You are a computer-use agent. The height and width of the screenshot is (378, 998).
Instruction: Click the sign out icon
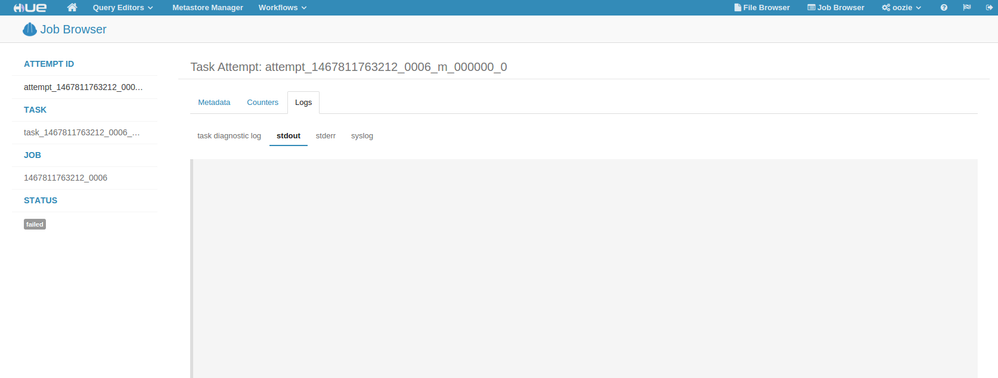click(988, 8)
